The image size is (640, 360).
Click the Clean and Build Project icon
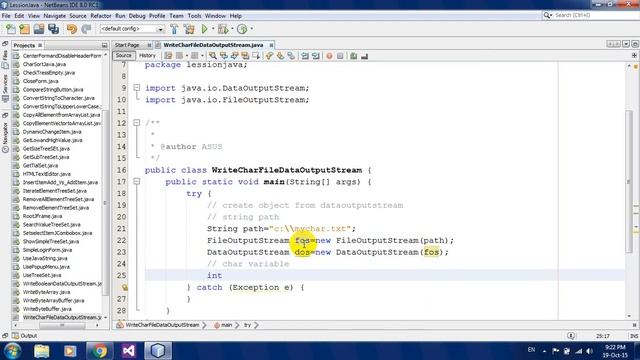pyautogui.click(x=189, y=29)
